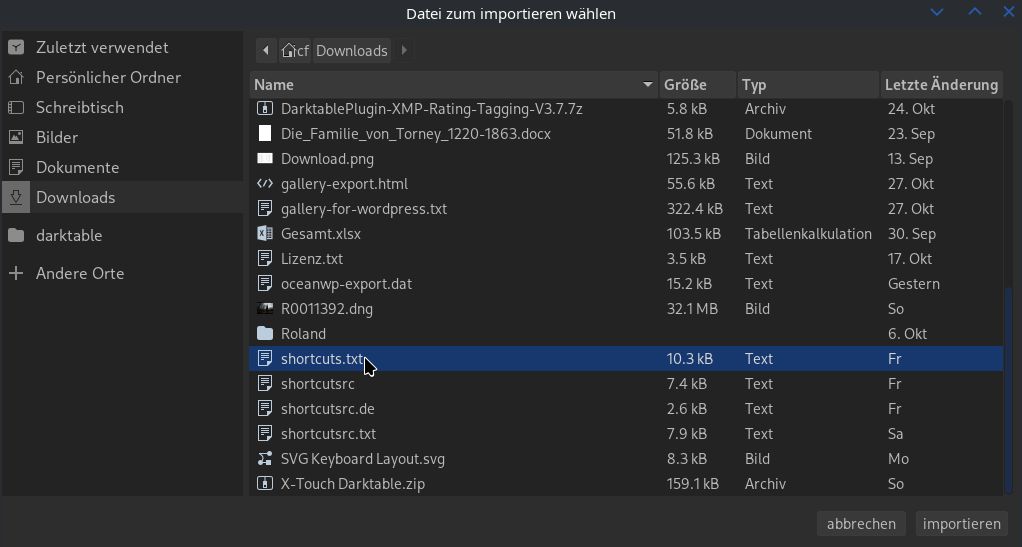Click the Name column sort arrow
This screenshot has height=547, width=1022.
point(648,85)
